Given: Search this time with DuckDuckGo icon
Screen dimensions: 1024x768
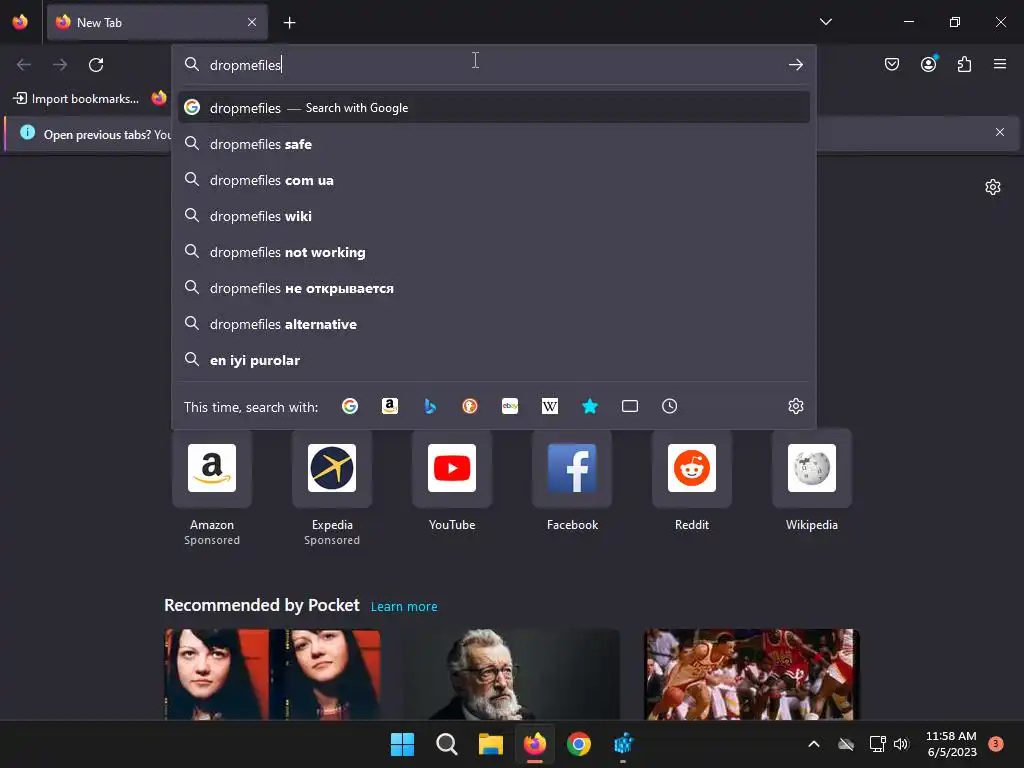Looking at the screenshot, I should pyautogui.click(x=470, y=406).
